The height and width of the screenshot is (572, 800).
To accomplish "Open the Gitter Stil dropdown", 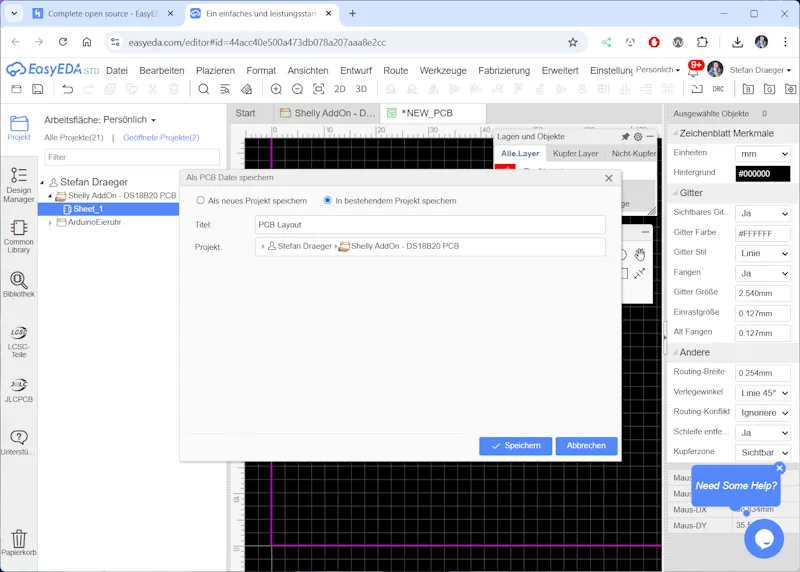I will coord(762,253).
